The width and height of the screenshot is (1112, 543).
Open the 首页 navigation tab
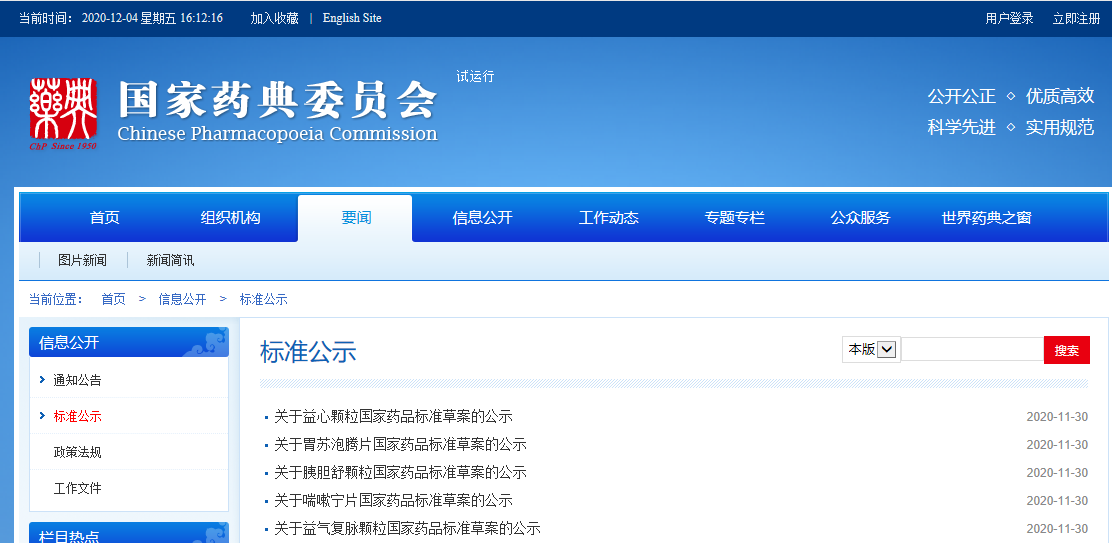tap(105, 218)
